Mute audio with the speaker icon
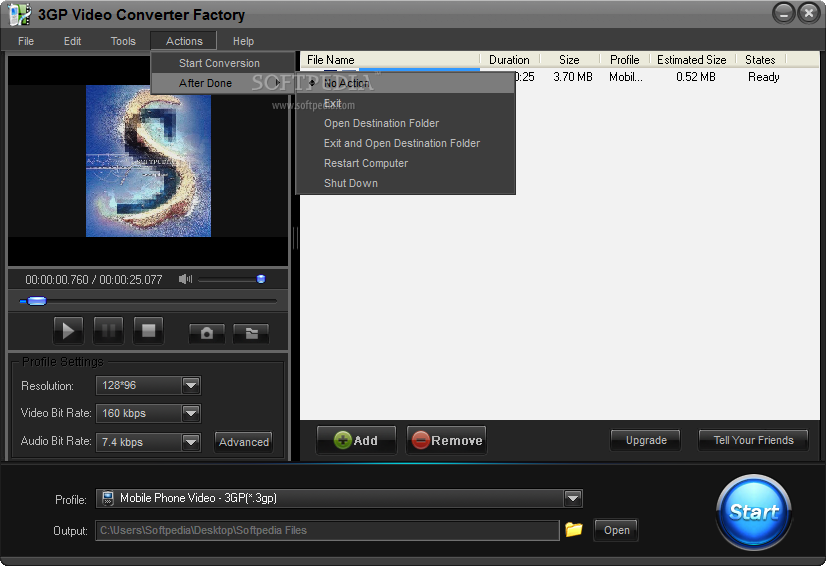The height and width of the screenshot is (566, 826). pyautogui.click(x=185, y=279)
